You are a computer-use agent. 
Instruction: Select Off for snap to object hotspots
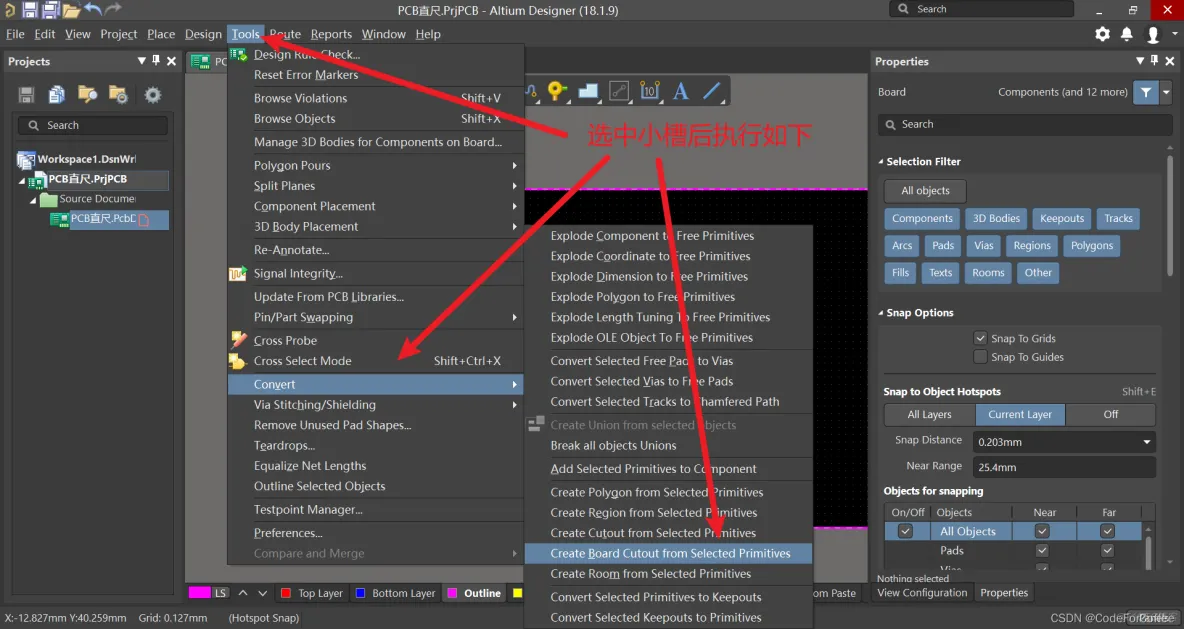[1111, 415]
